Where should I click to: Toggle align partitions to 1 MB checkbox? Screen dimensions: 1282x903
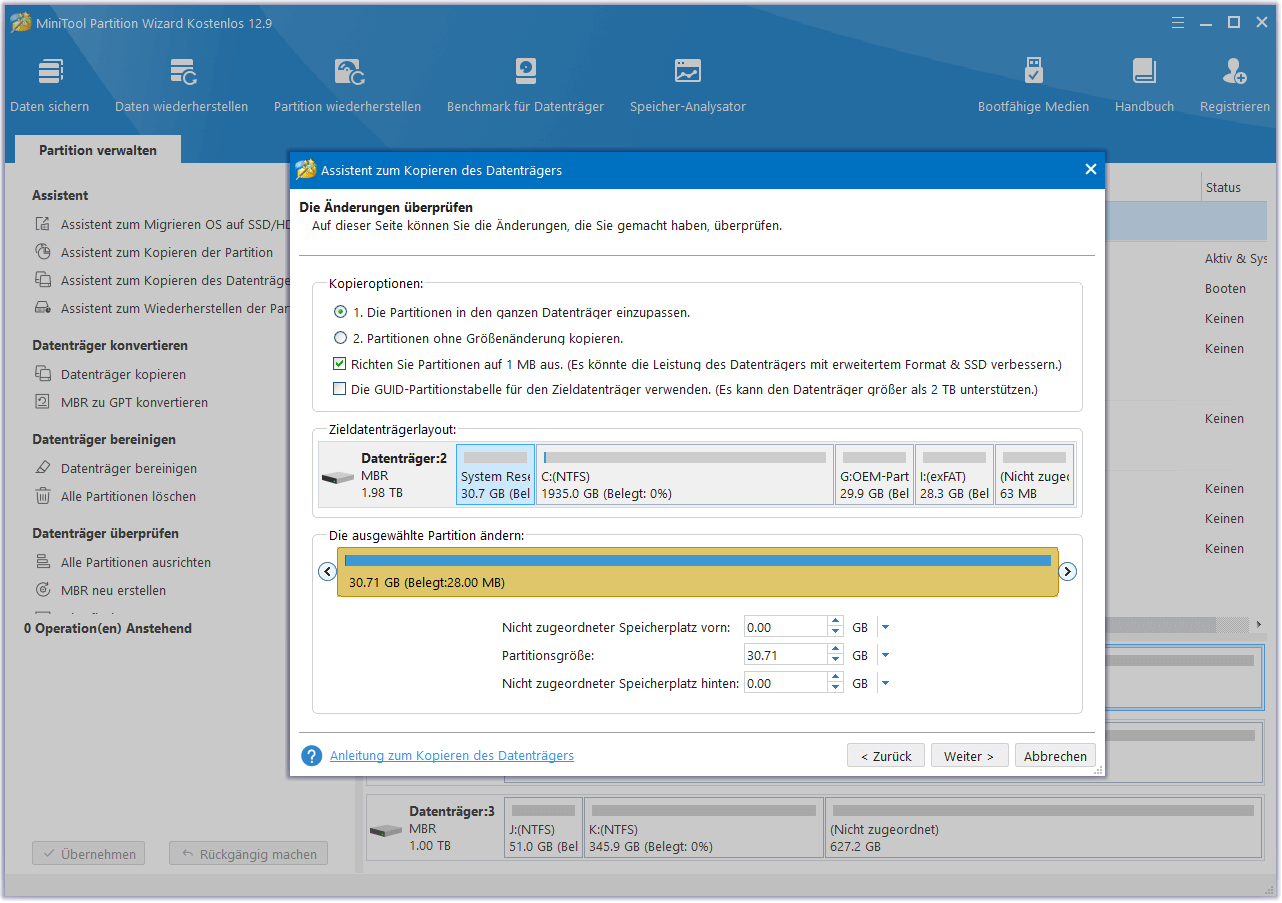pyautogui.click(x=340, y=365)
